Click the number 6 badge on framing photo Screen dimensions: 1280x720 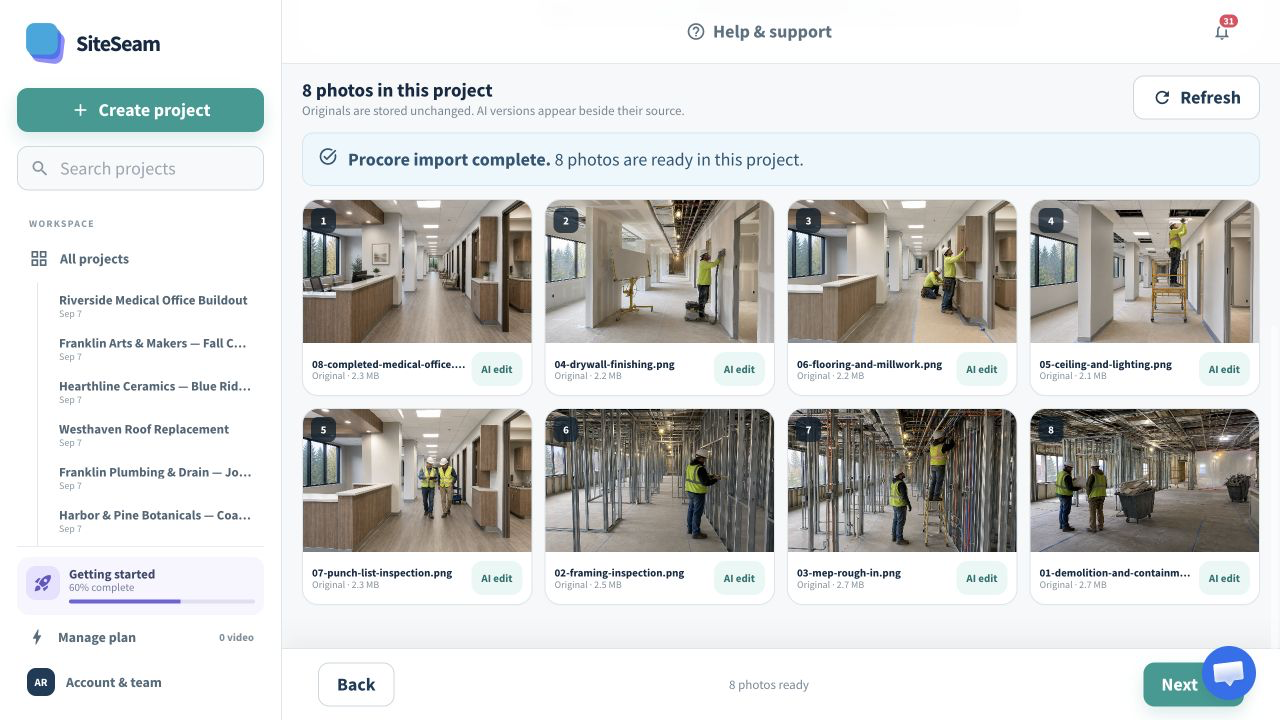pos(566,430)
